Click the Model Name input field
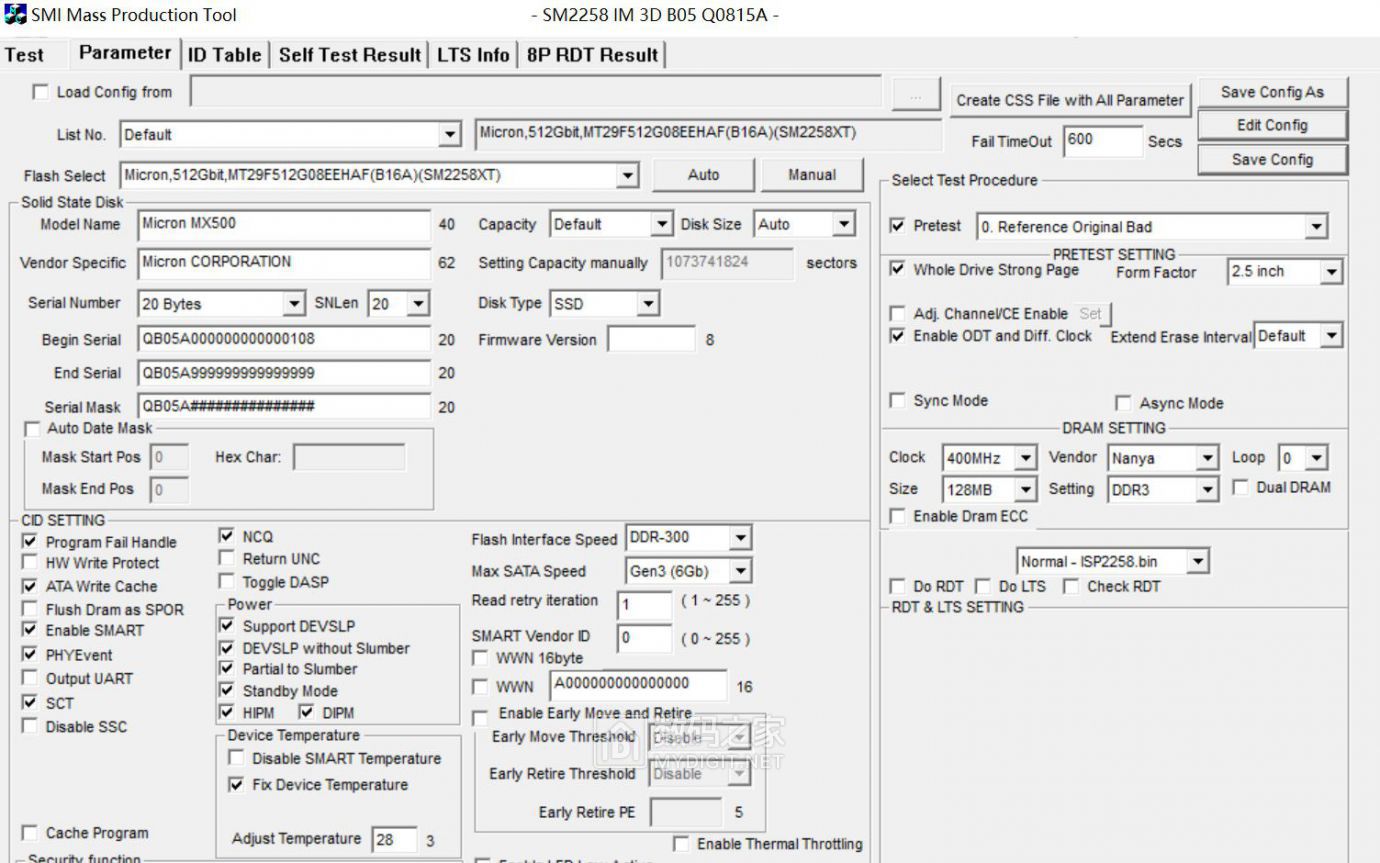 285,224
